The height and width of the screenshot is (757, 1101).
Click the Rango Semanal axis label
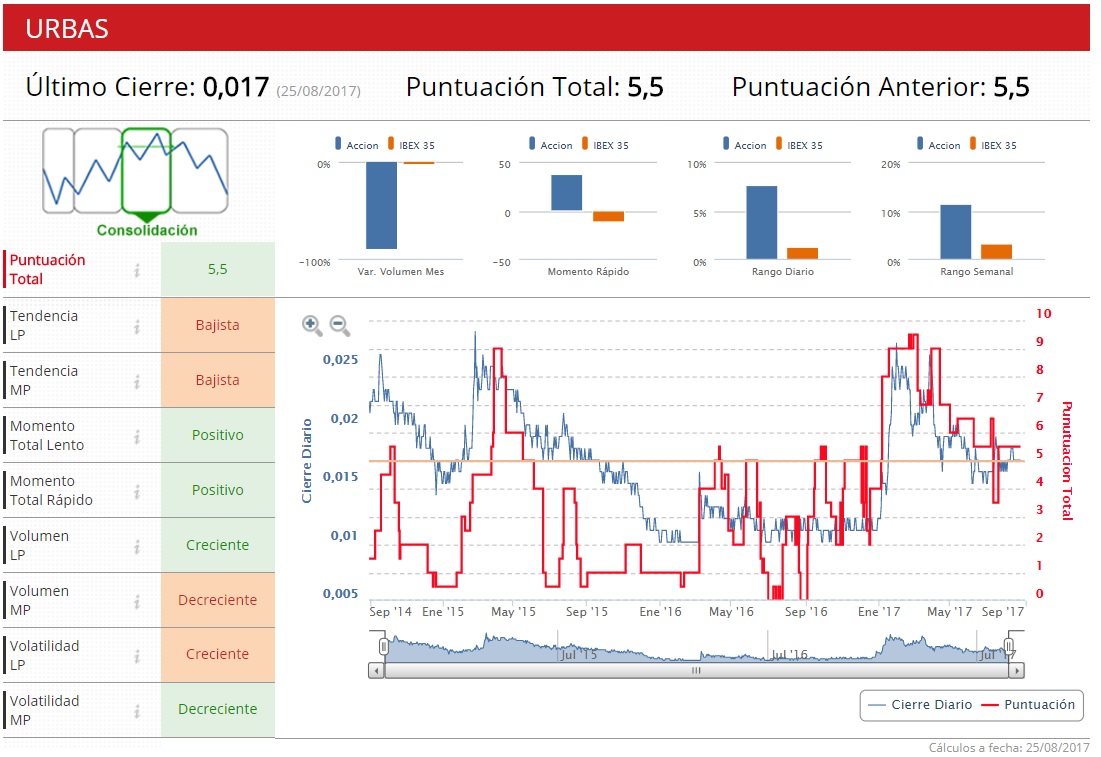(977, 272)
